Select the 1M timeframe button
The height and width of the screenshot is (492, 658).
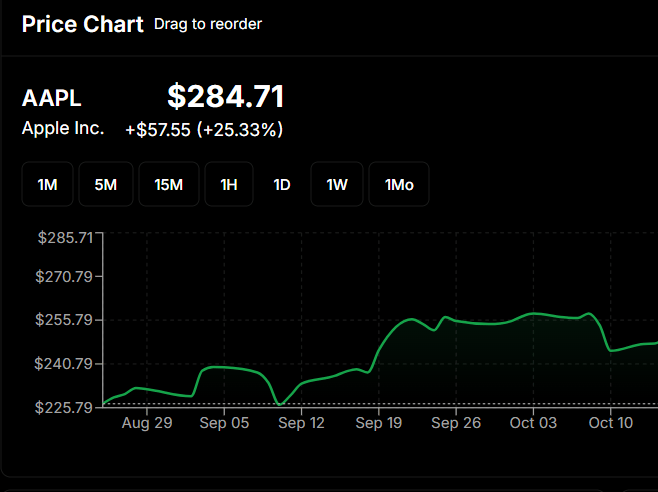pyautogui.click(x=47, y=185)
